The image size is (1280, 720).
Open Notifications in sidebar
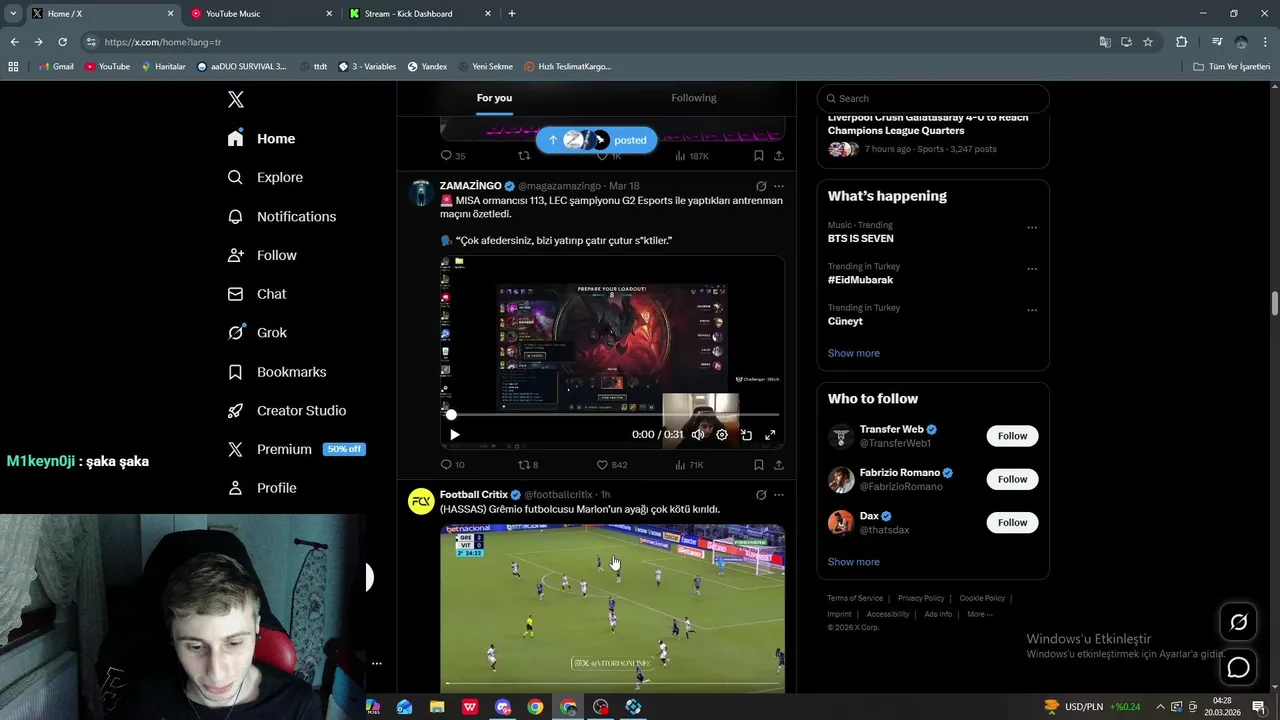[x=282, y=216]
